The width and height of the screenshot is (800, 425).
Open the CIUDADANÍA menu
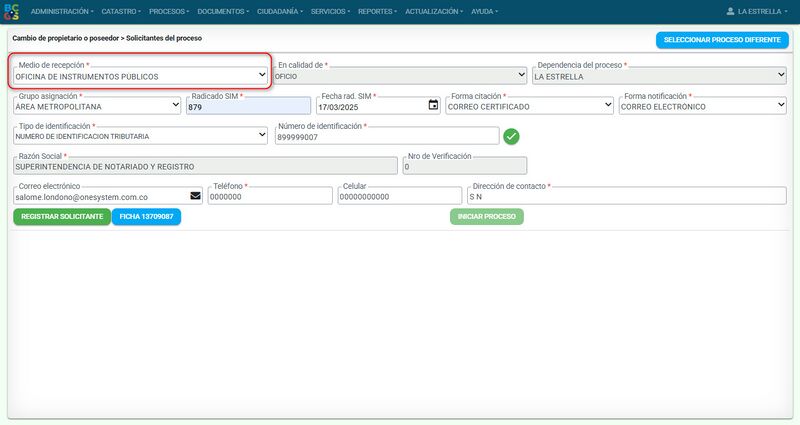tap(280, 11)
